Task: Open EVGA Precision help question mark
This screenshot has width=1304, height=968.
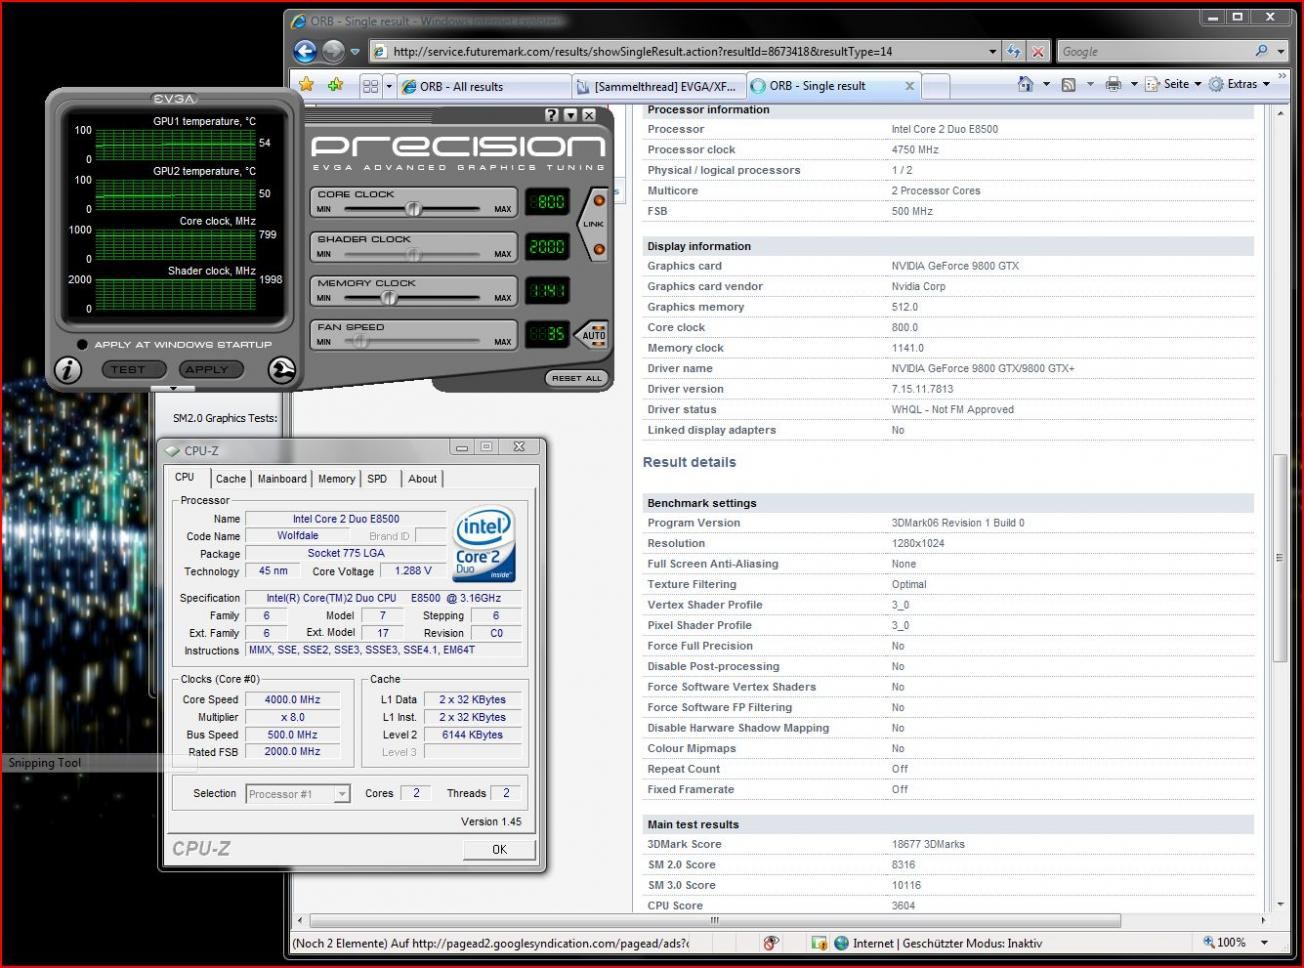Action: [x=551, y=115]
